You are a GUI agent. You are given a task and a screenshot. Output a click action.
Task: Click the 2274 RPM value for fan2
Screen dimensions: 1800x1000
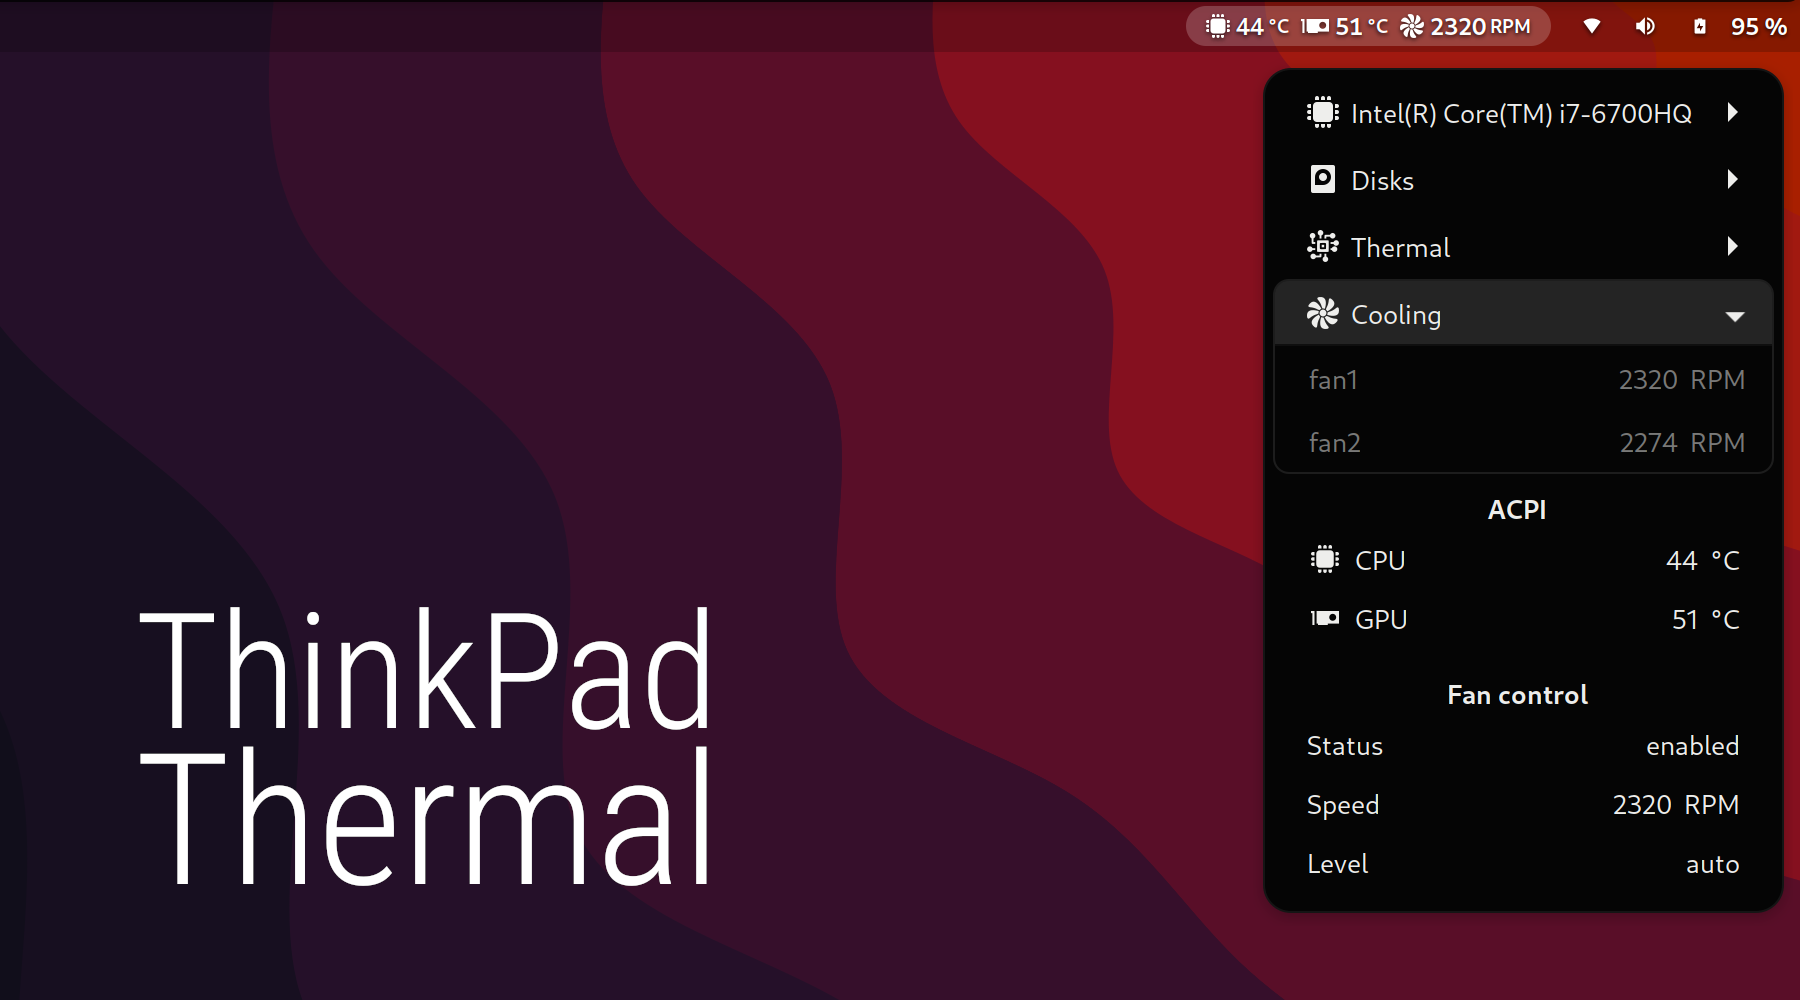click(1682, 443)
